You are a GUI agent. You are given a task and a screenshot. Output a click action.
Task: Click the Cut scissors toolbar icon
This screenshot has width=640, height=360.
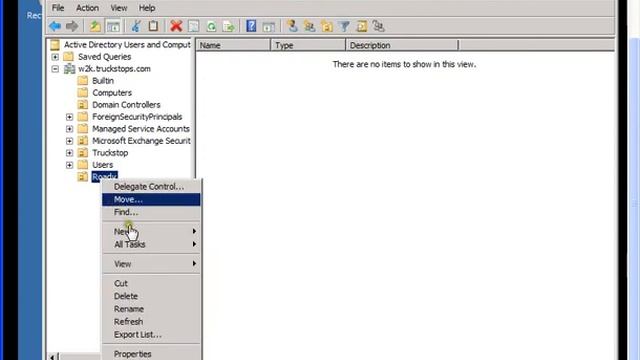coord(136,27)
